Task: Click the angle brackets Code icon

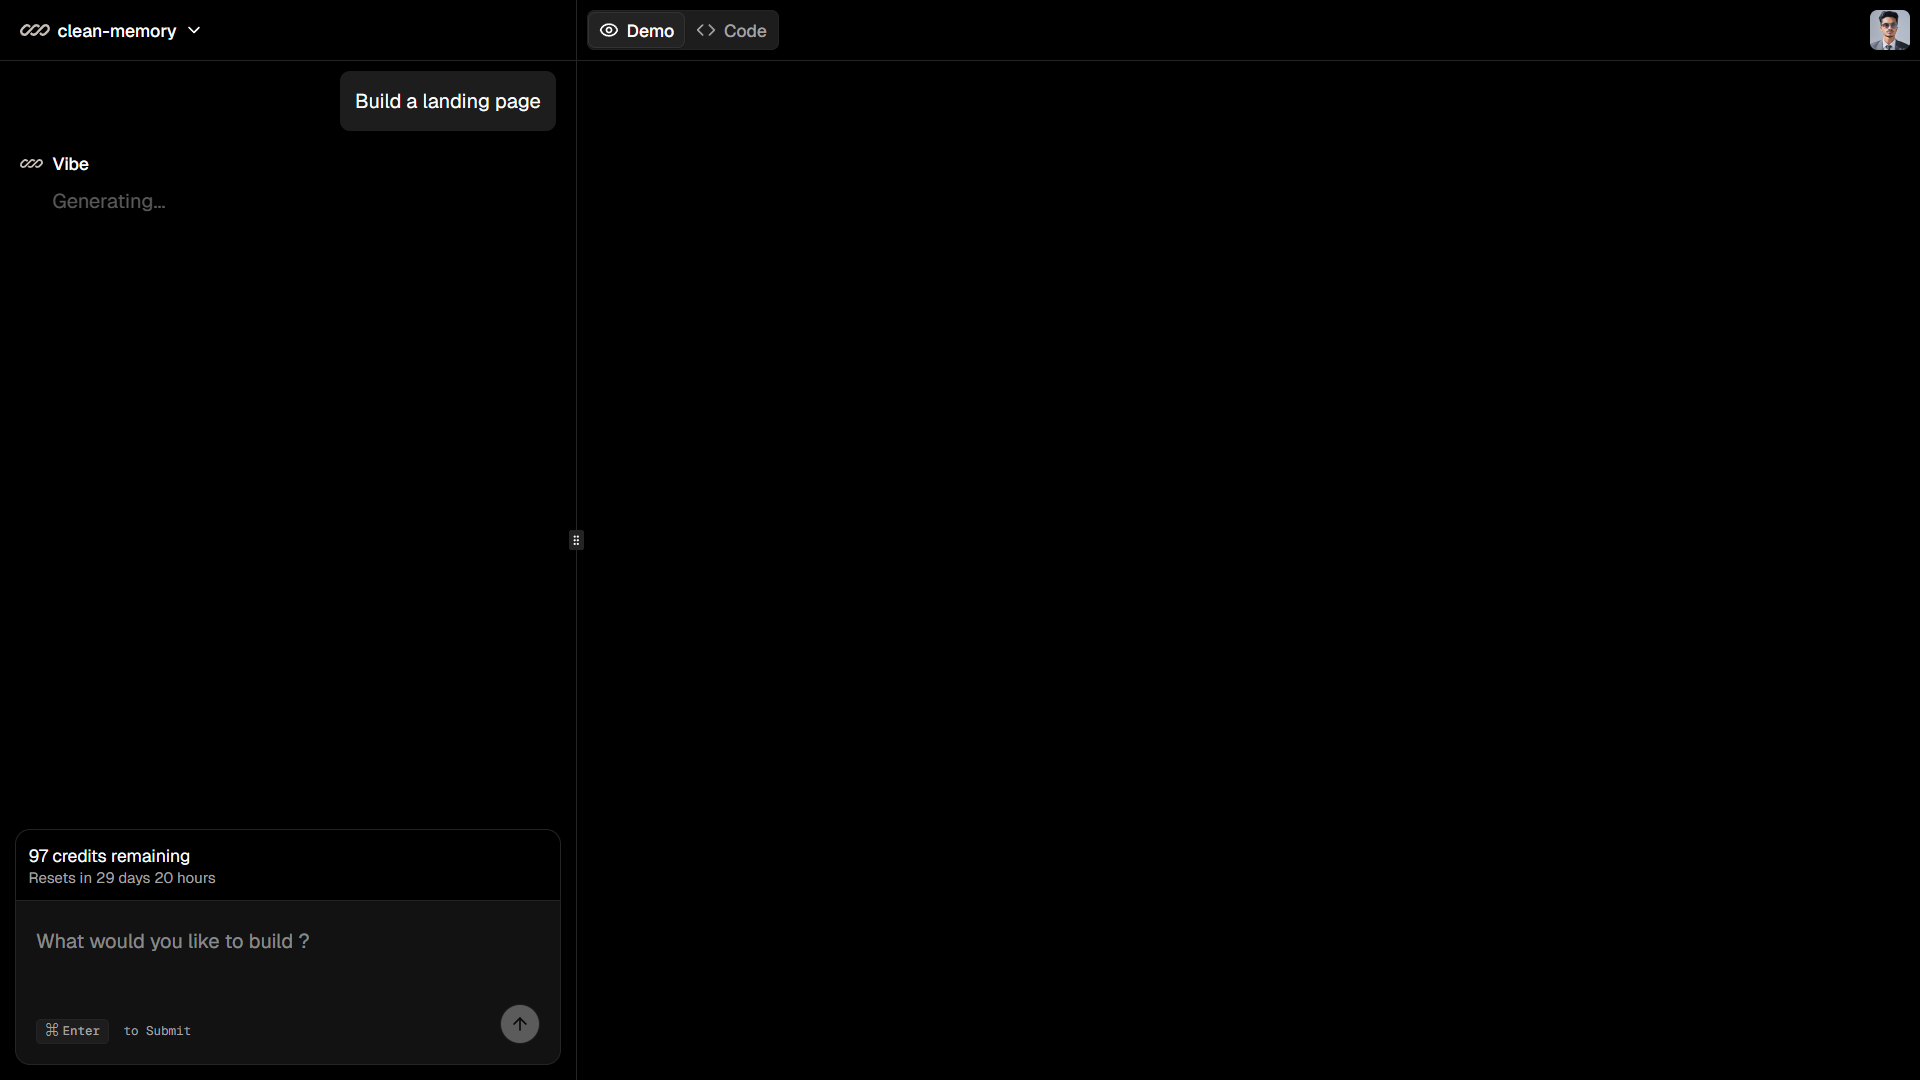Action: click(706, 31)
